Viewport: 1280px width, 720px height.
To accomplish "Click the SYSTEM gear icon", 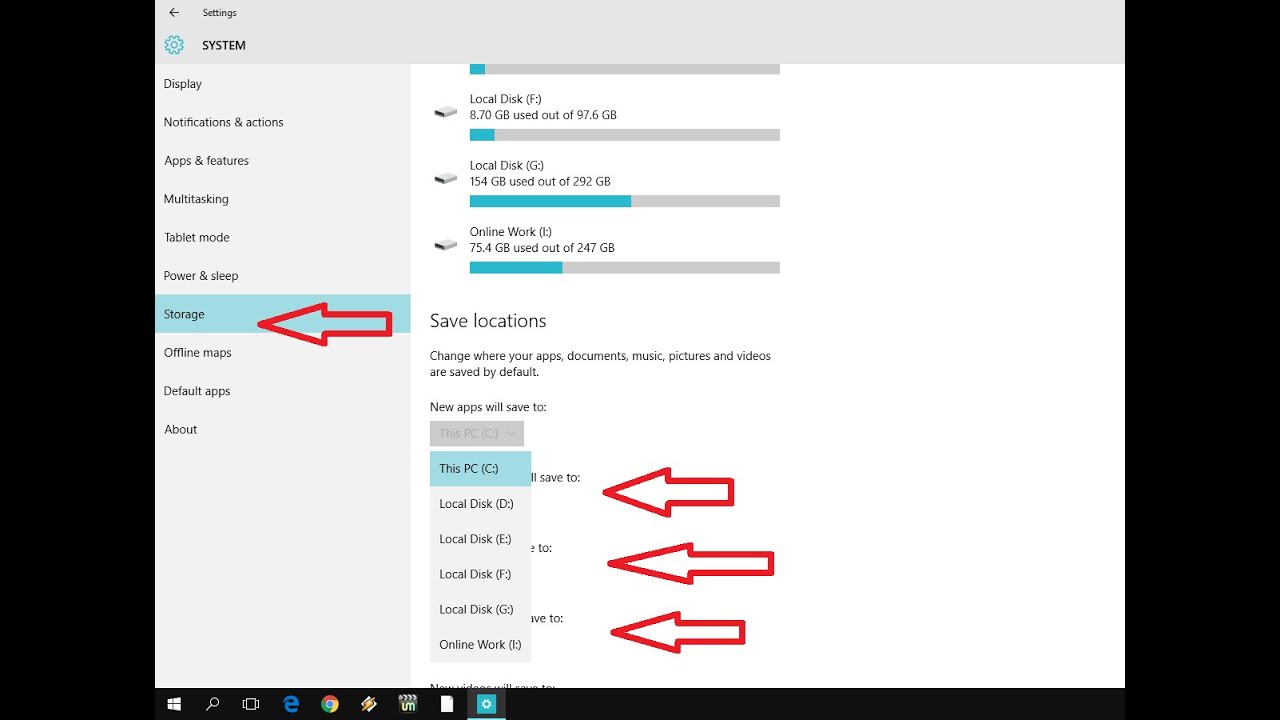I will click(174, 45).
